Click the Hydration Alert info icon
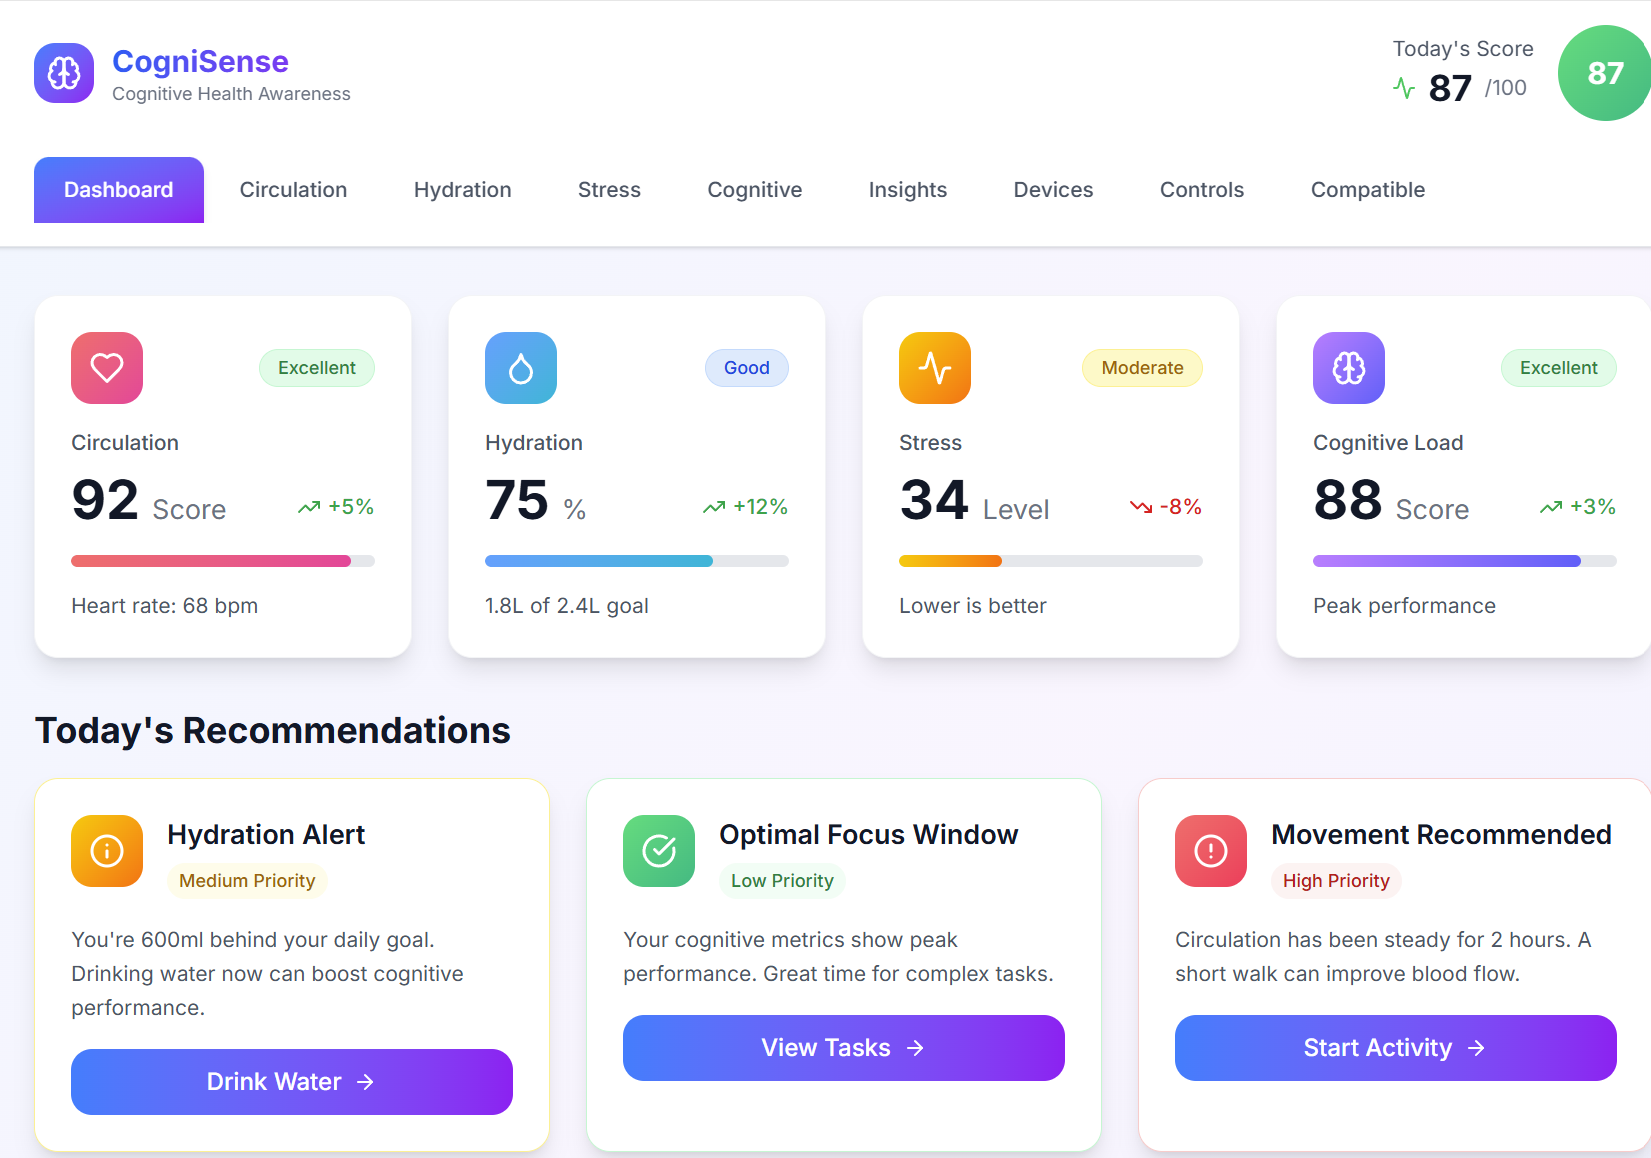The height and width of the screenshot is (1158, 1651). pos(107,851)
